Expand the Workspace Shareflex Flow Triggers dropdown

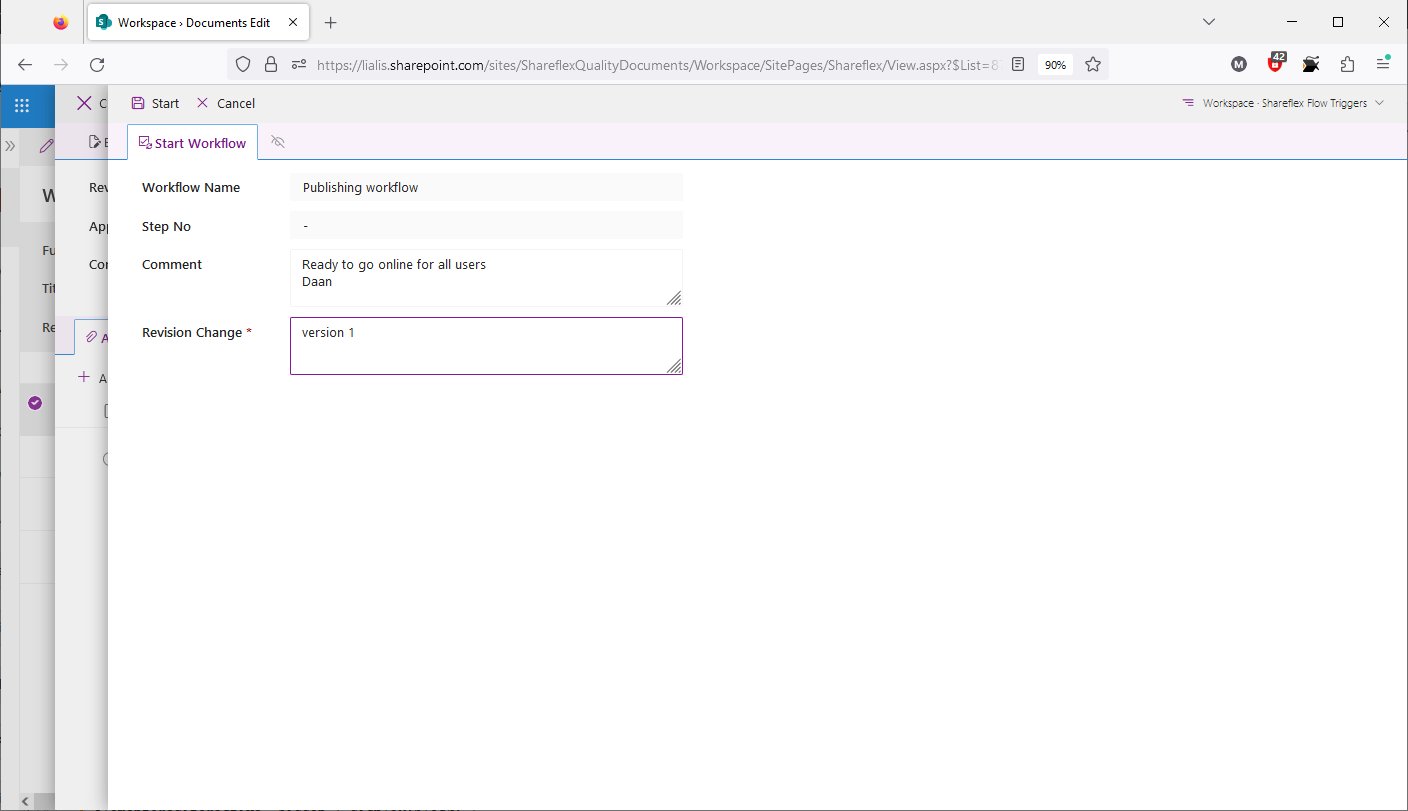pos(1283,103)
